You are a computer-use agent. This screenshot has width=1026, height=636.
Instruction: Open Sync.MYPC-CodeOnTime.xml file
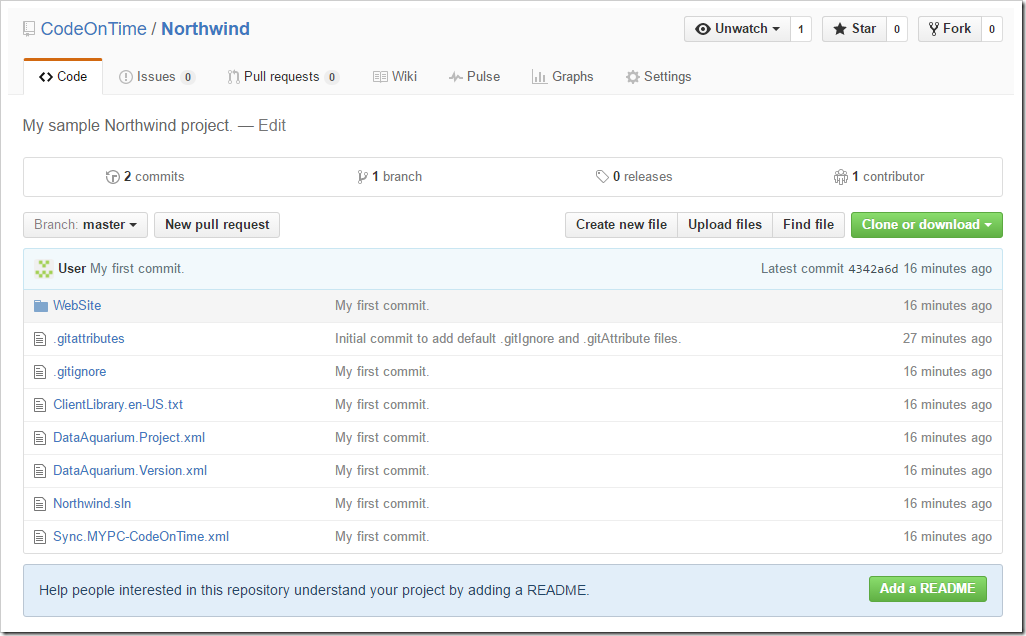[141, 537]
